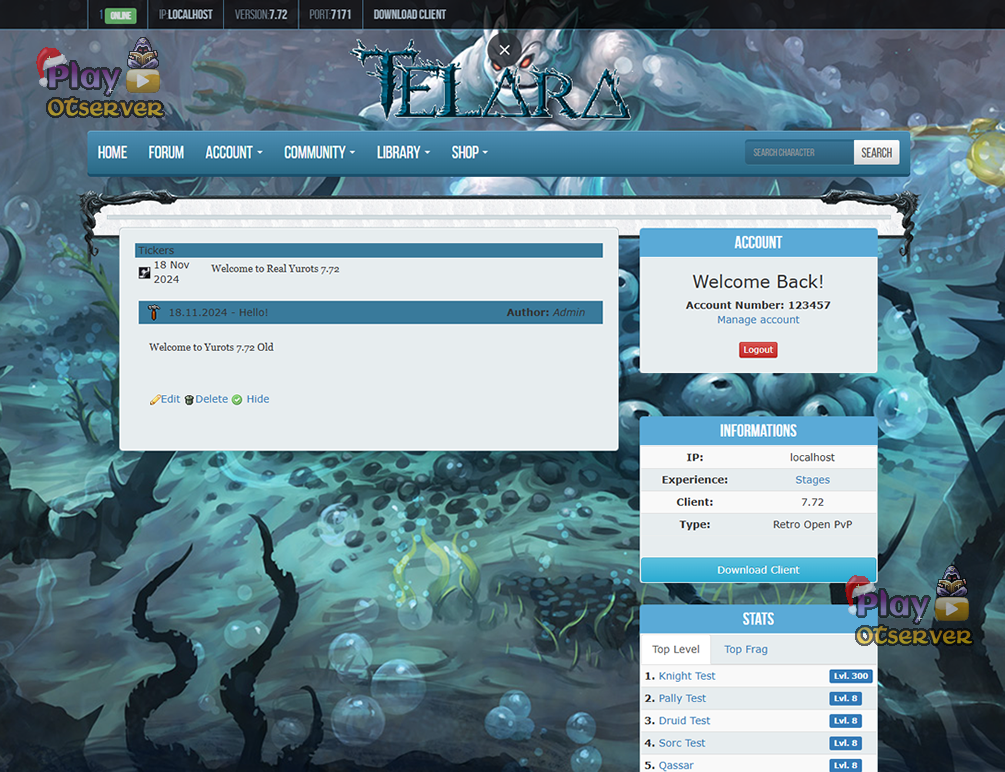Click 'IP: LOCALHOST' in top bar
Viewport: 1005px width, 772px height.
click(x=185, y=14)
